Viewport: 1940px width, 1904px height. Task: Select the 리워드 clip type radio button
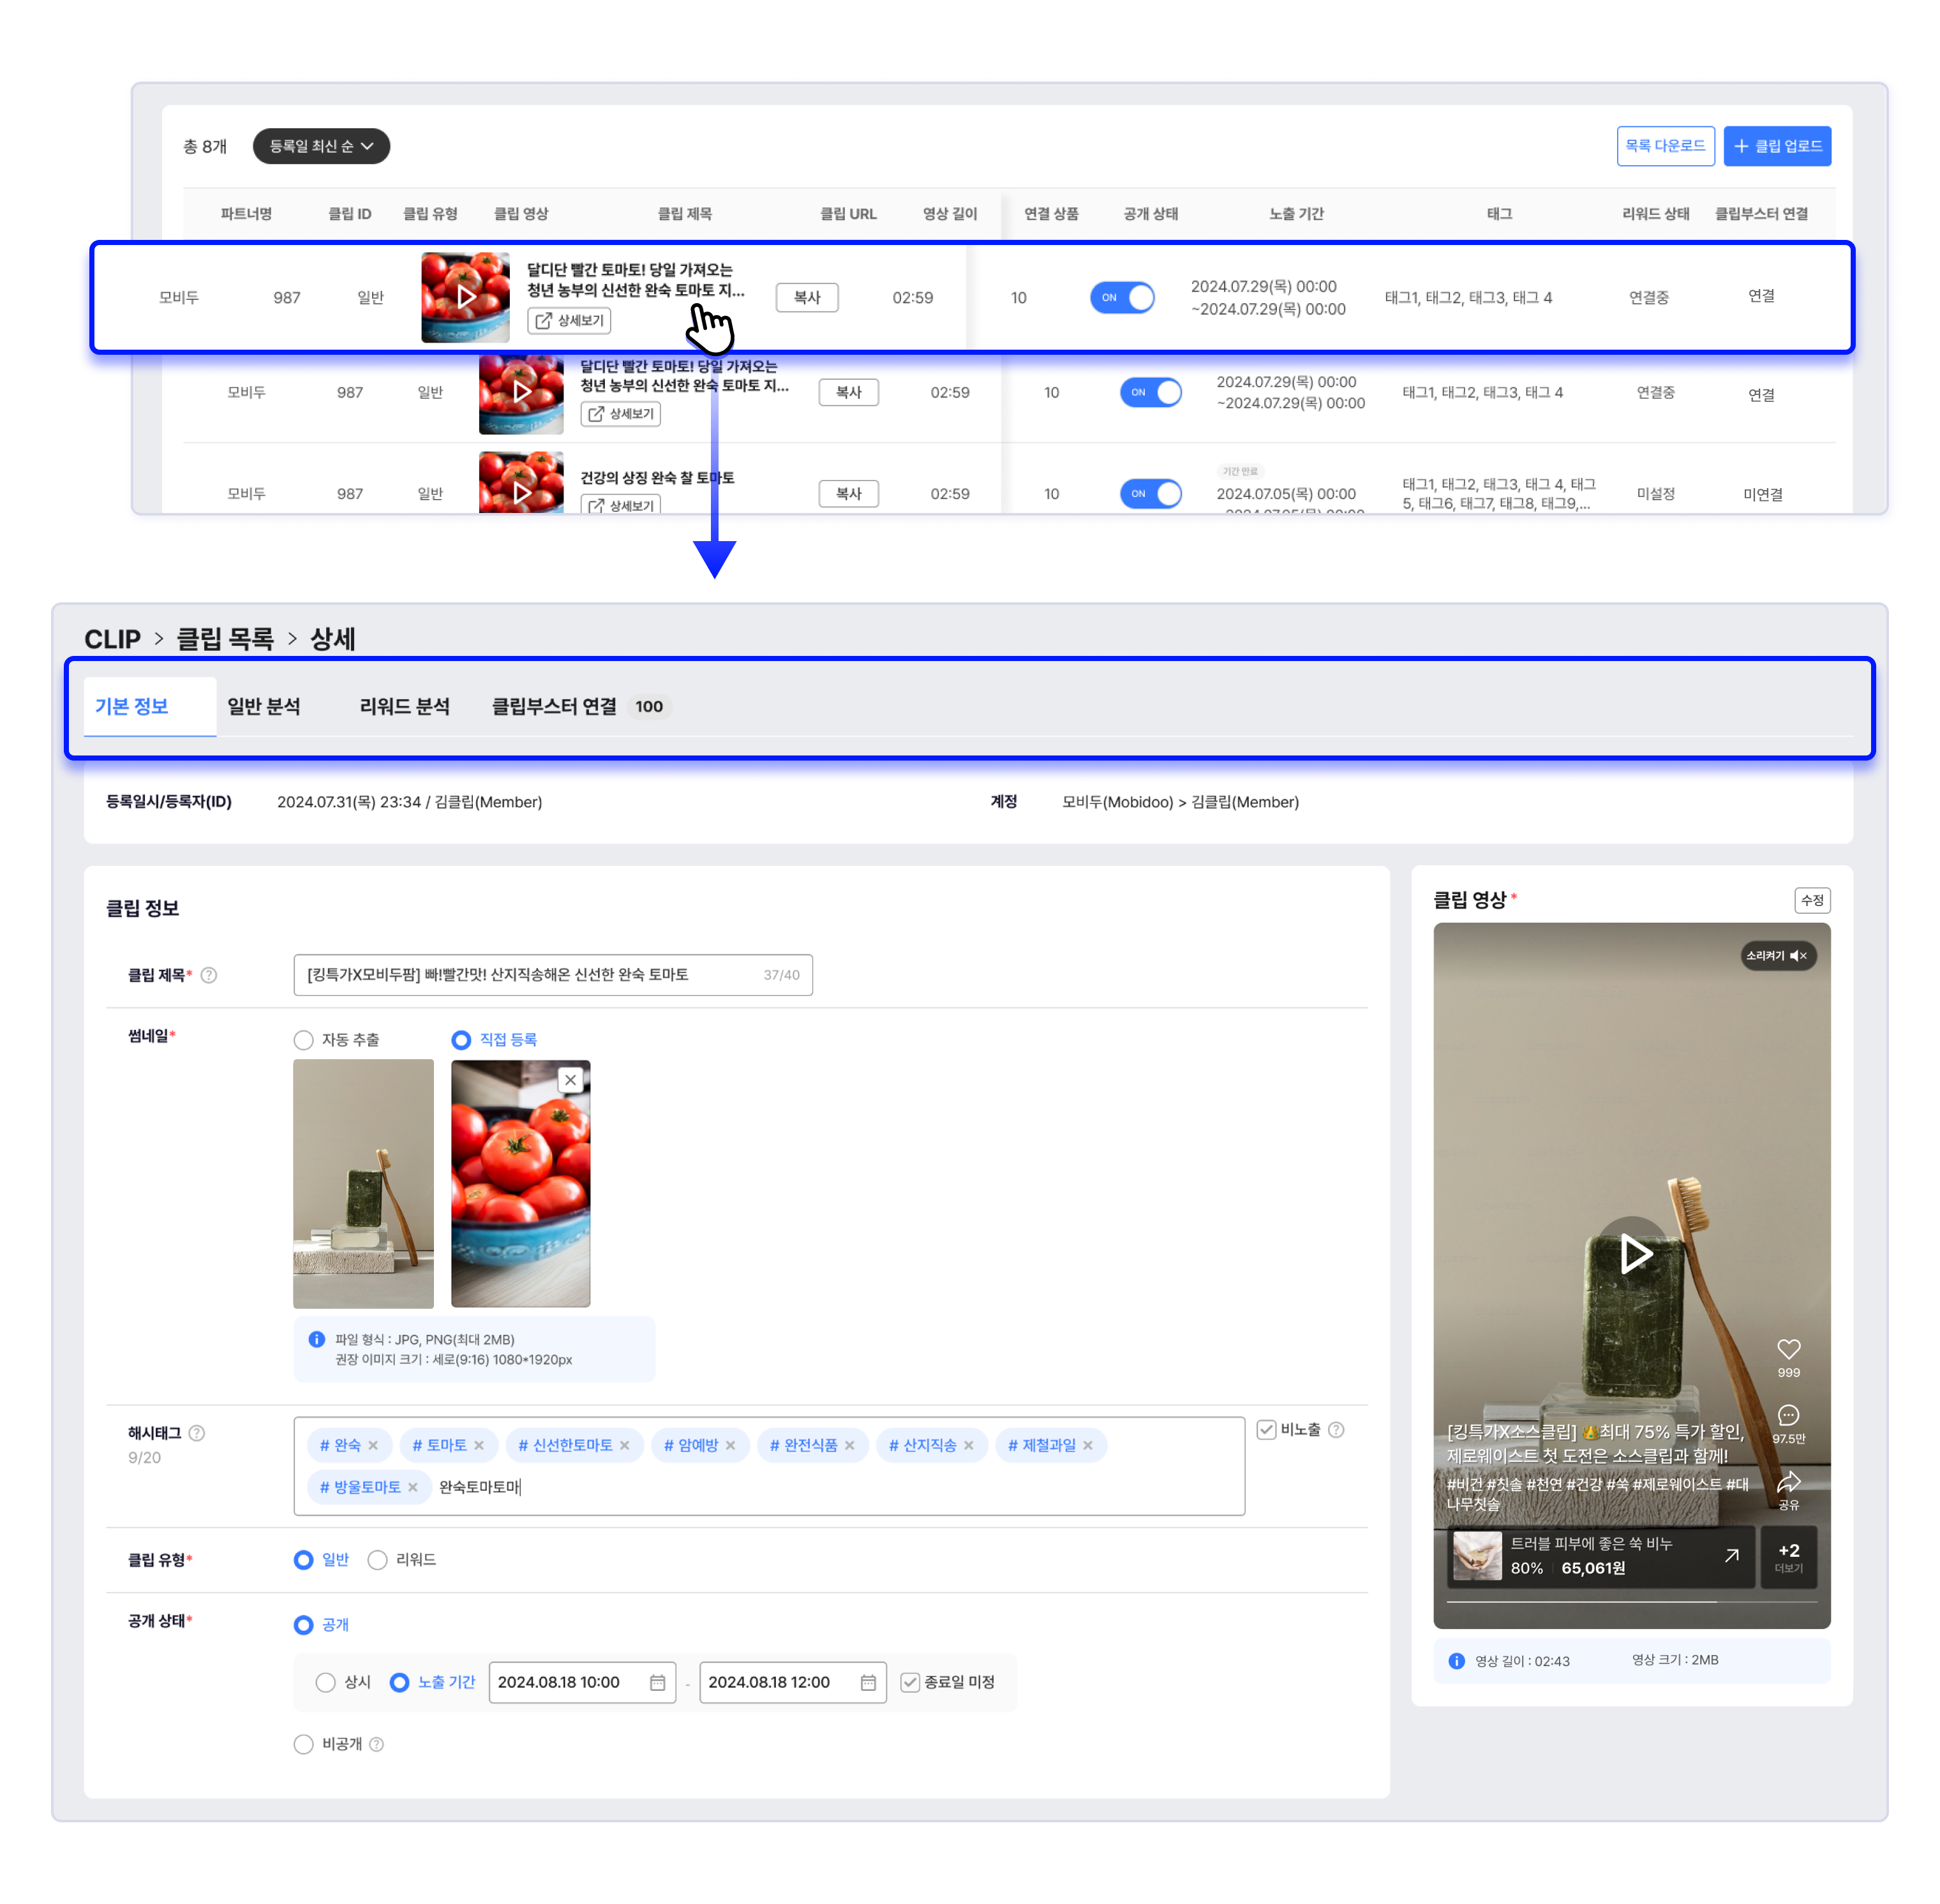point(377,1560)
